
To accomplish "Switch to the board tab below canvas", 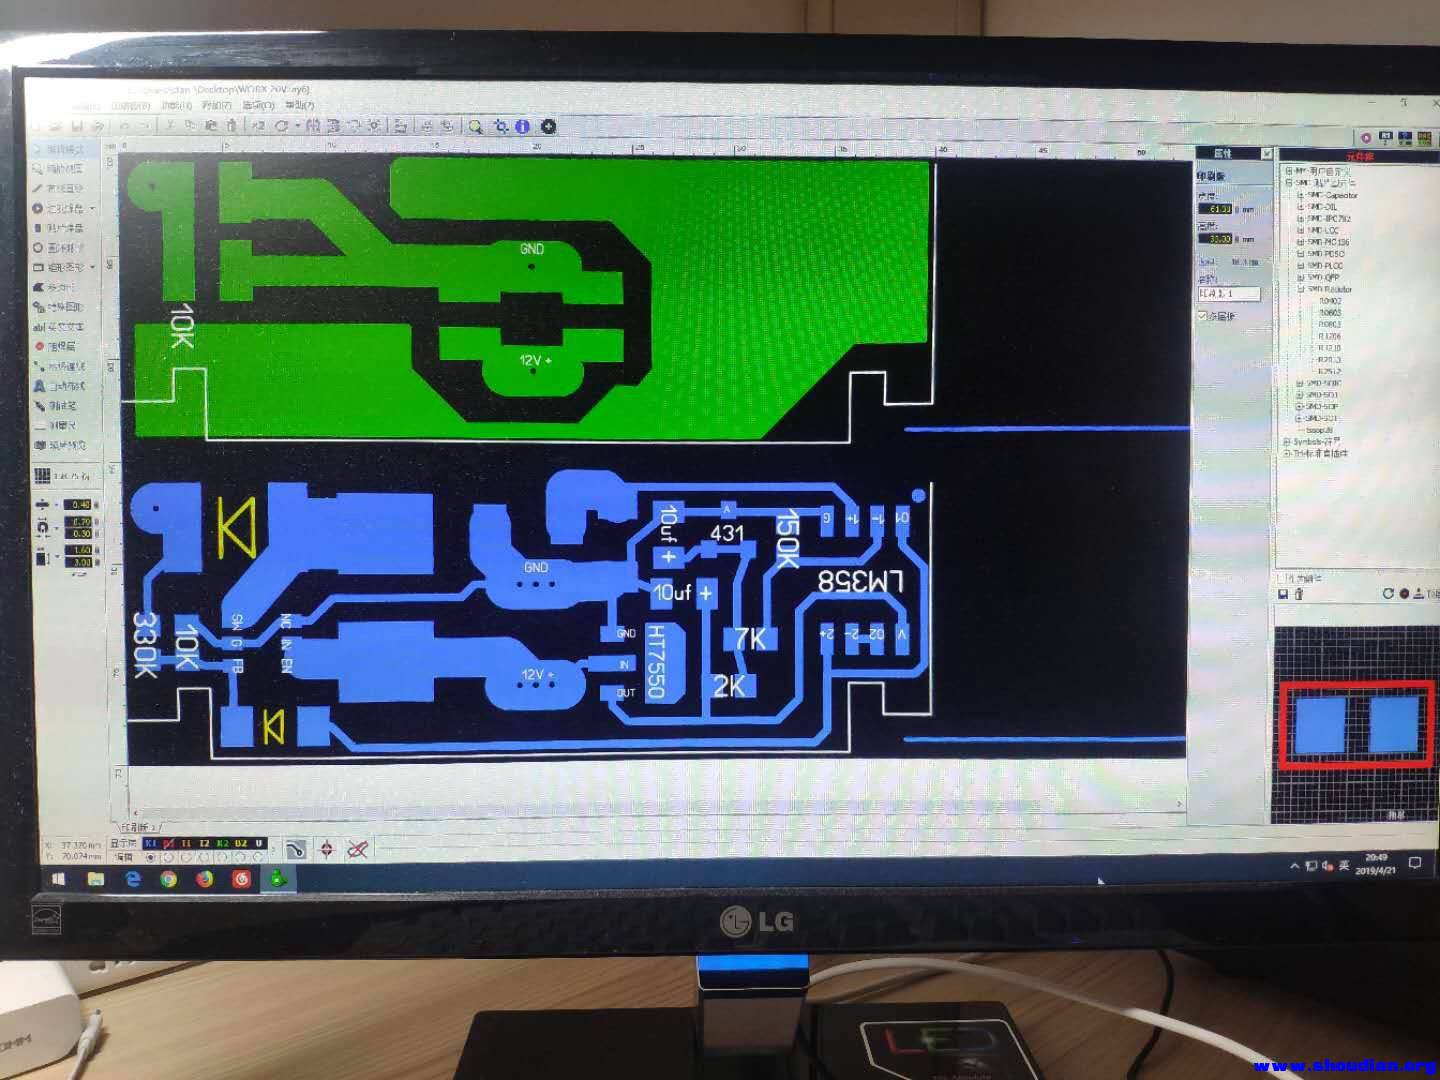I will coord(139,828).
